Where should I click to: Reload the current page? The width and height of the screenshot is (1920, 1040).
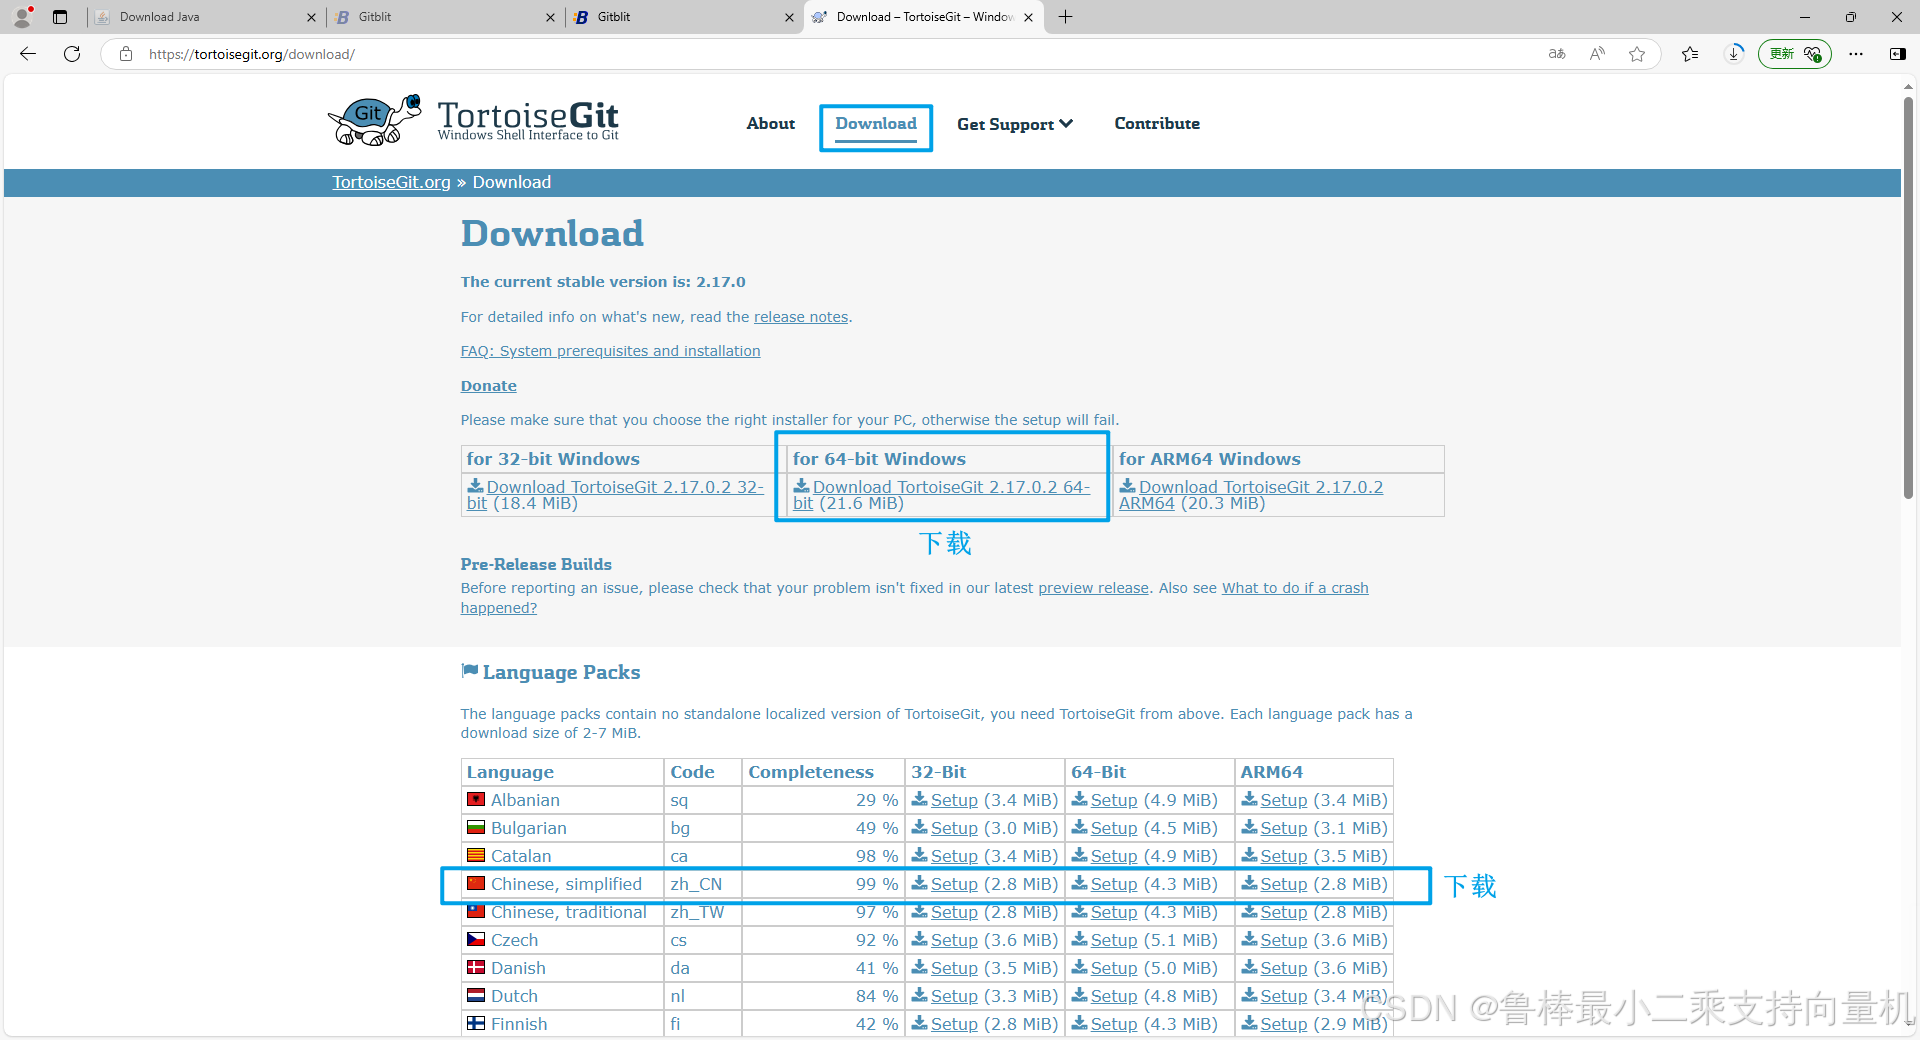[x=71, y=54]
